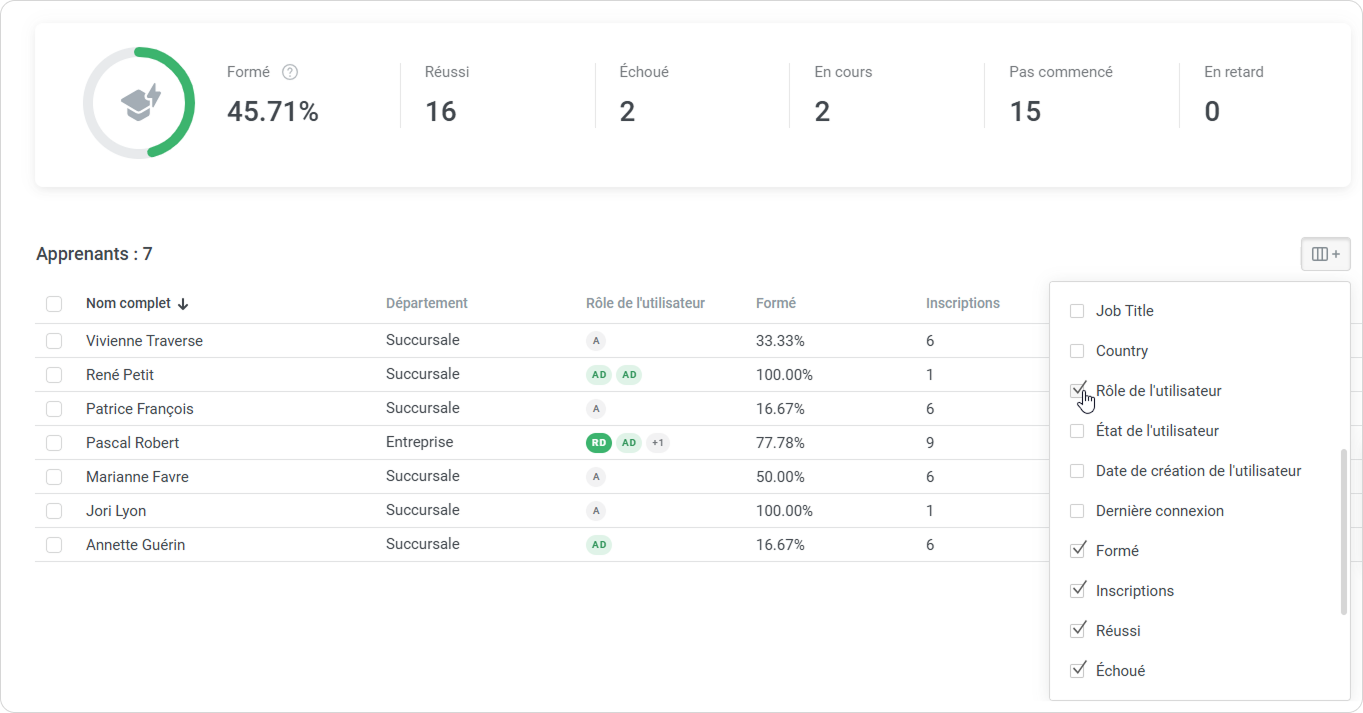Toggle the Dernière connexion column checkbox
The height and width of the screenshot is (713, 1363).
point(1077,511)
